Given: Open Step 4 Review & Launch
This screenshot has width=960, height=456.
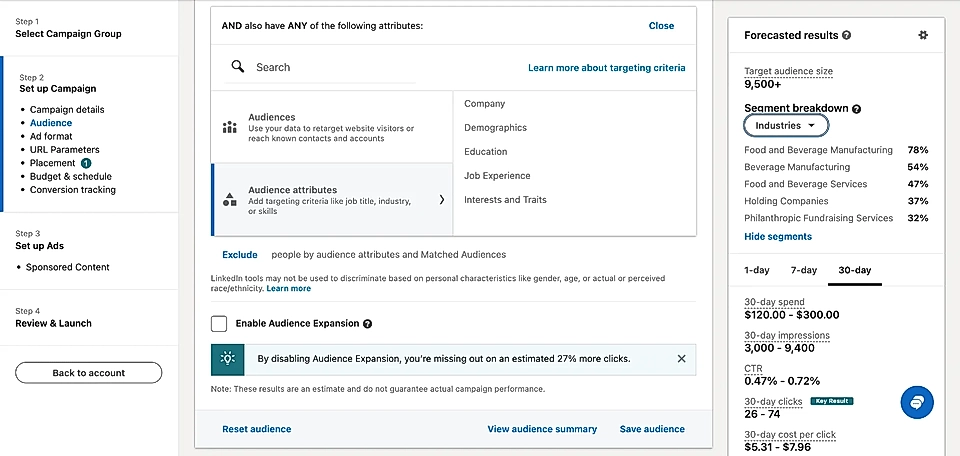Looking at the screenshot, I should (53, 318).
